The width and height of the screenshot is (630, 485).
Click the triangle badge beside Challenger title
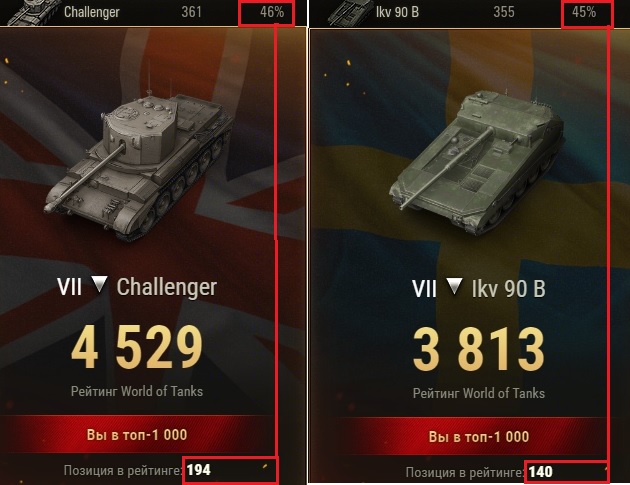[99, 284]
